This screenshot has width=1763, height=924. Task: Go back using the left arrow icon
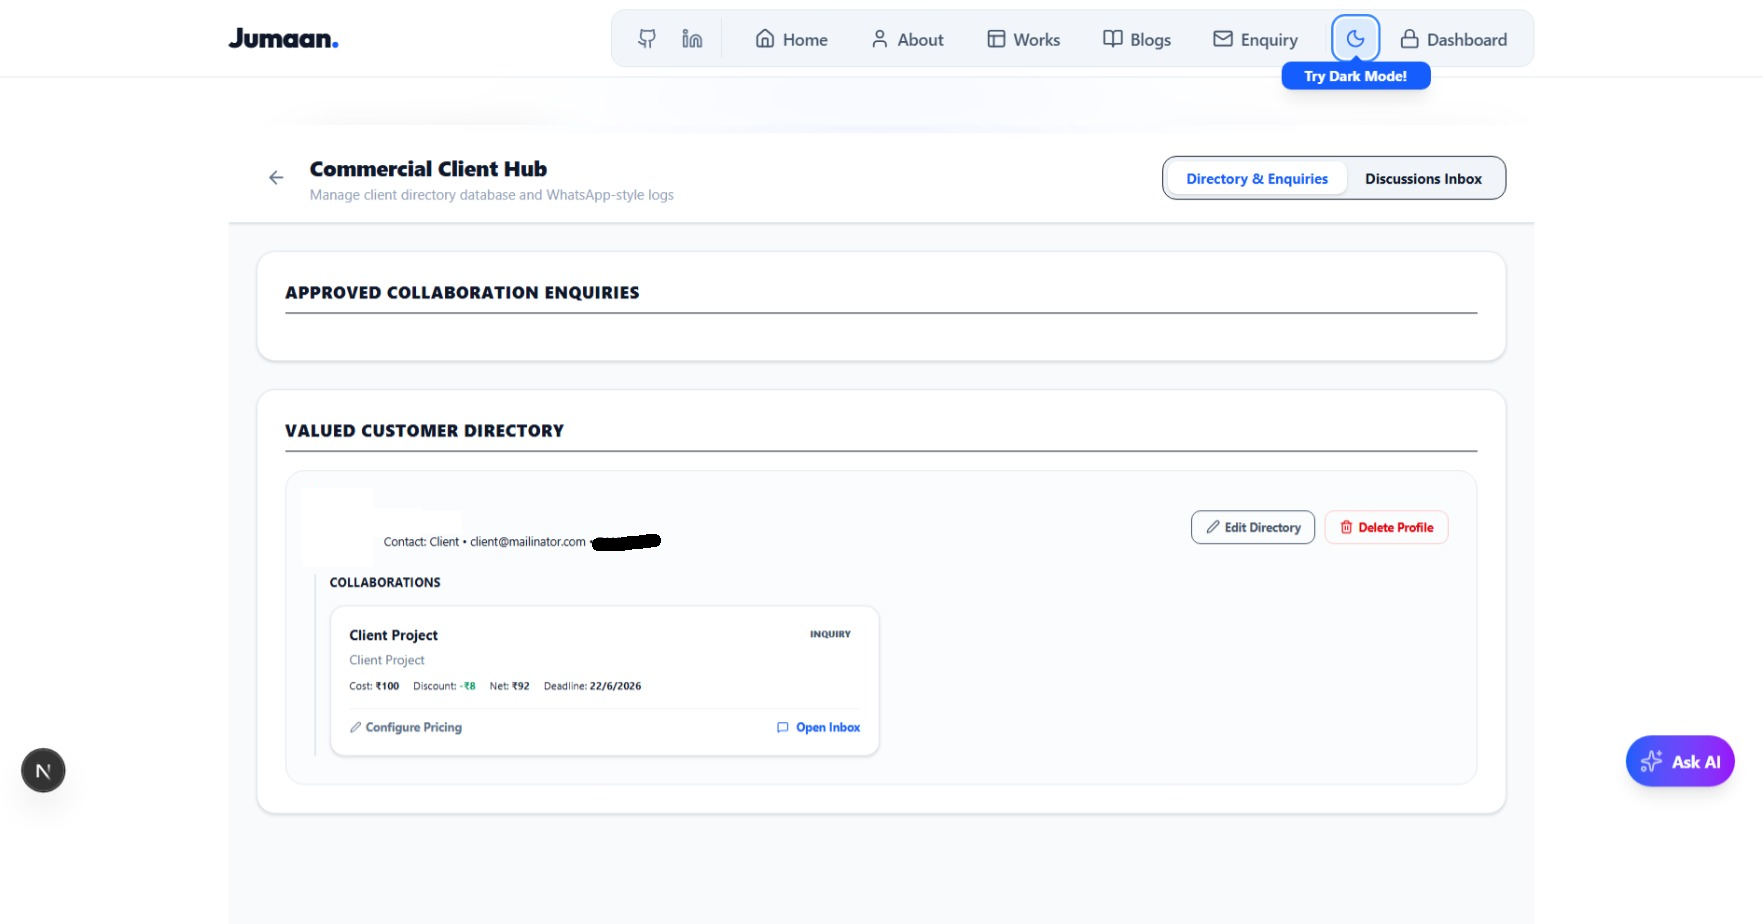(276, 178)
